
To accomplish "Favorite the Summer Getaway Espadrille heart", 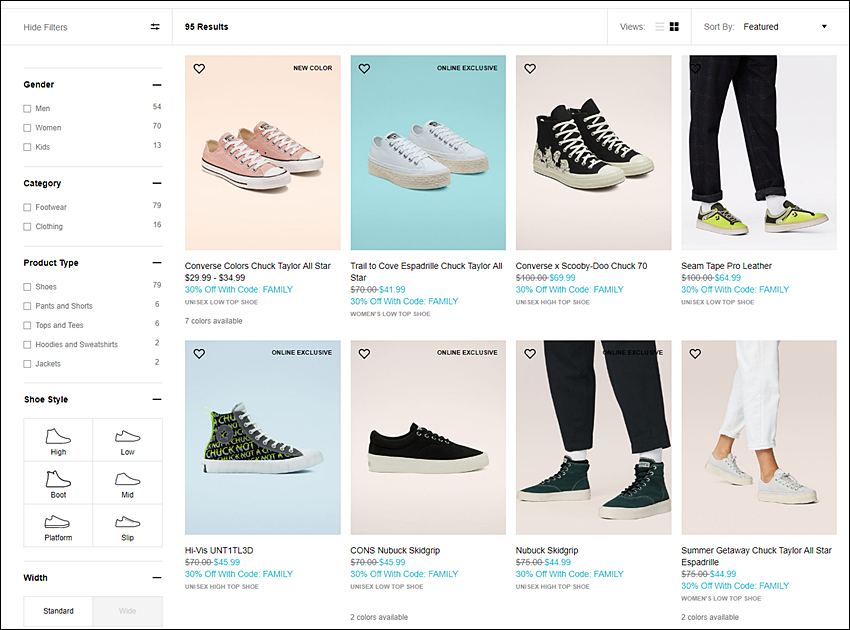I will point(695,353).
